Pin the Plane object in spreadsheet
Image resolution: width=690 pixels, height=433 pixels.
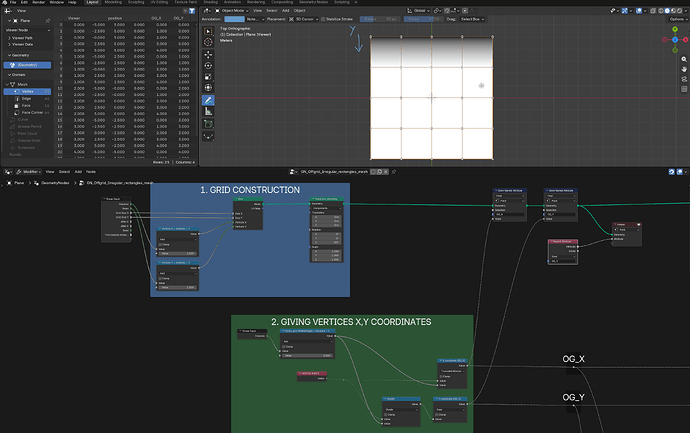tap(48, 21)
